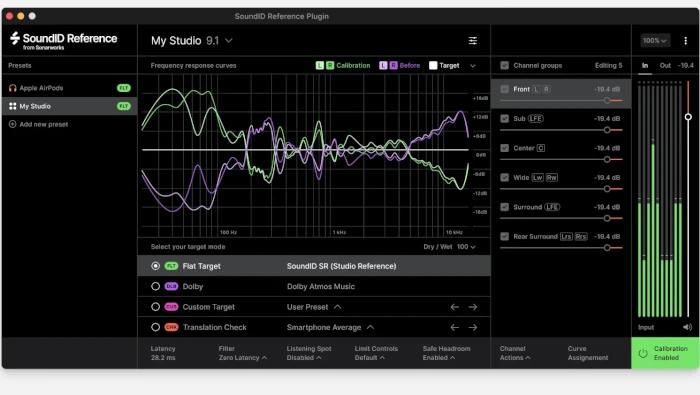Screen dimensions: 700x395
Task: Open the My Studio 9.1 preset dropdown
Action: [192, 41]
